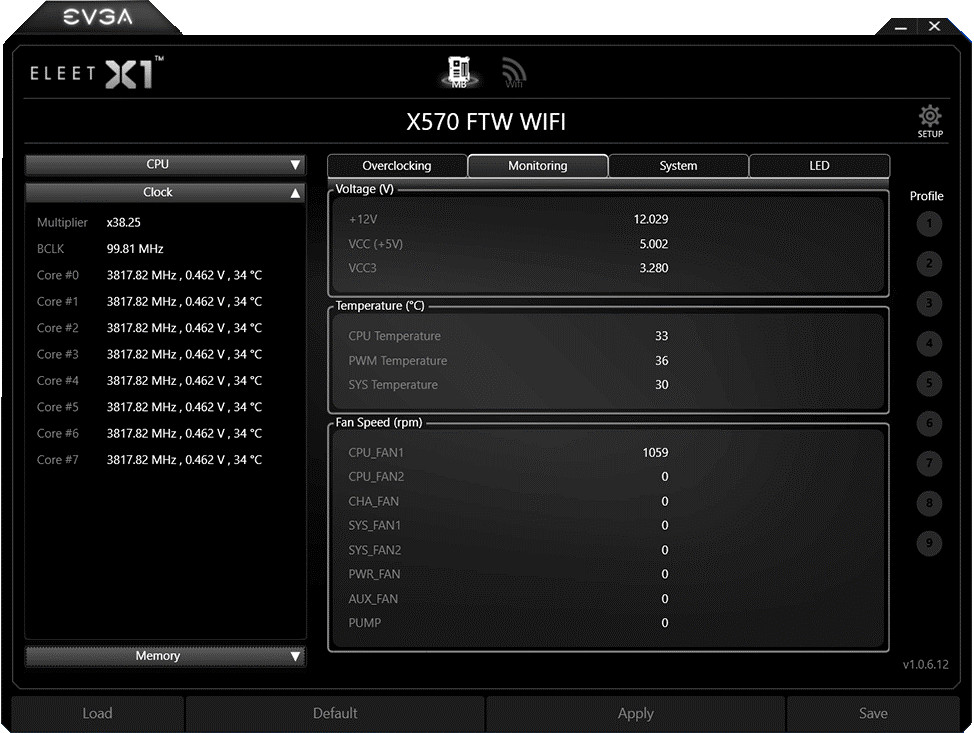
Task: Select profile slot 3
Action: tap(928, 304)
